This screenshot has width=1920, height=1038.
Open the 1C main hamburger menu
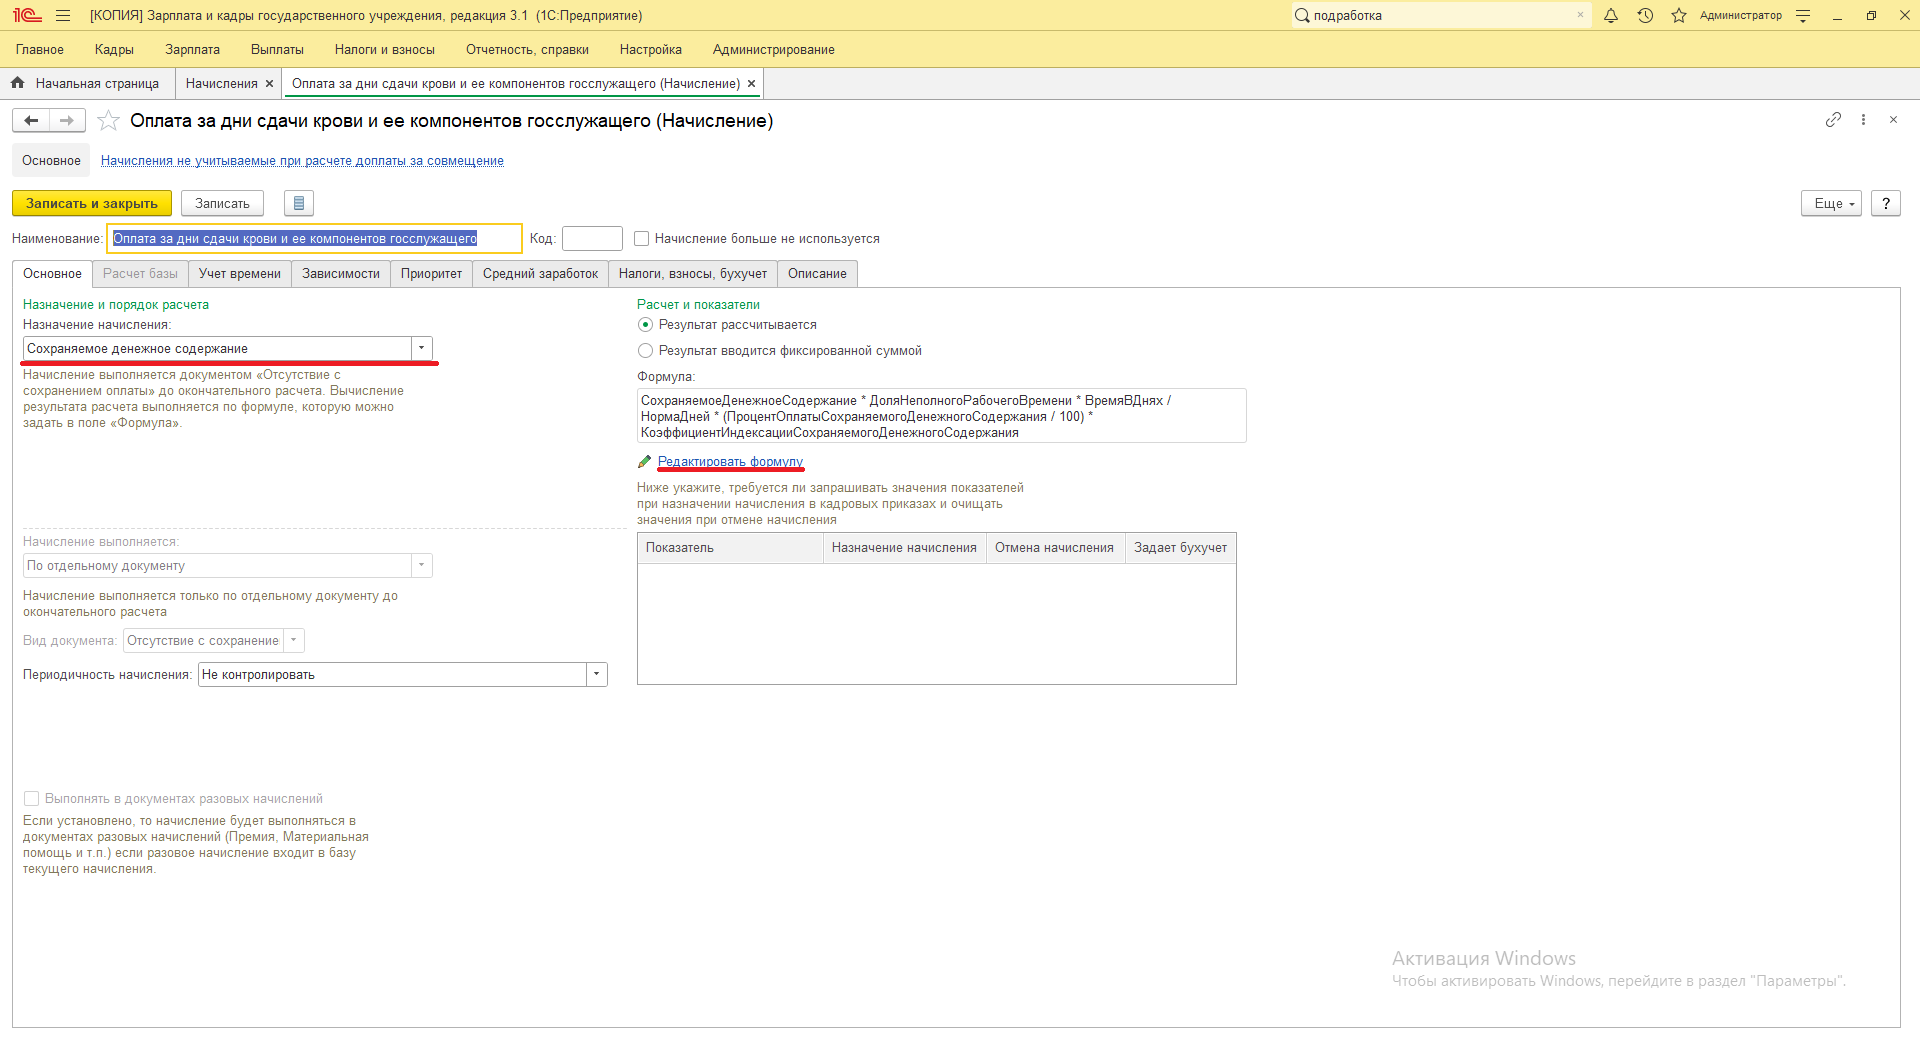[x=63, y=15]
